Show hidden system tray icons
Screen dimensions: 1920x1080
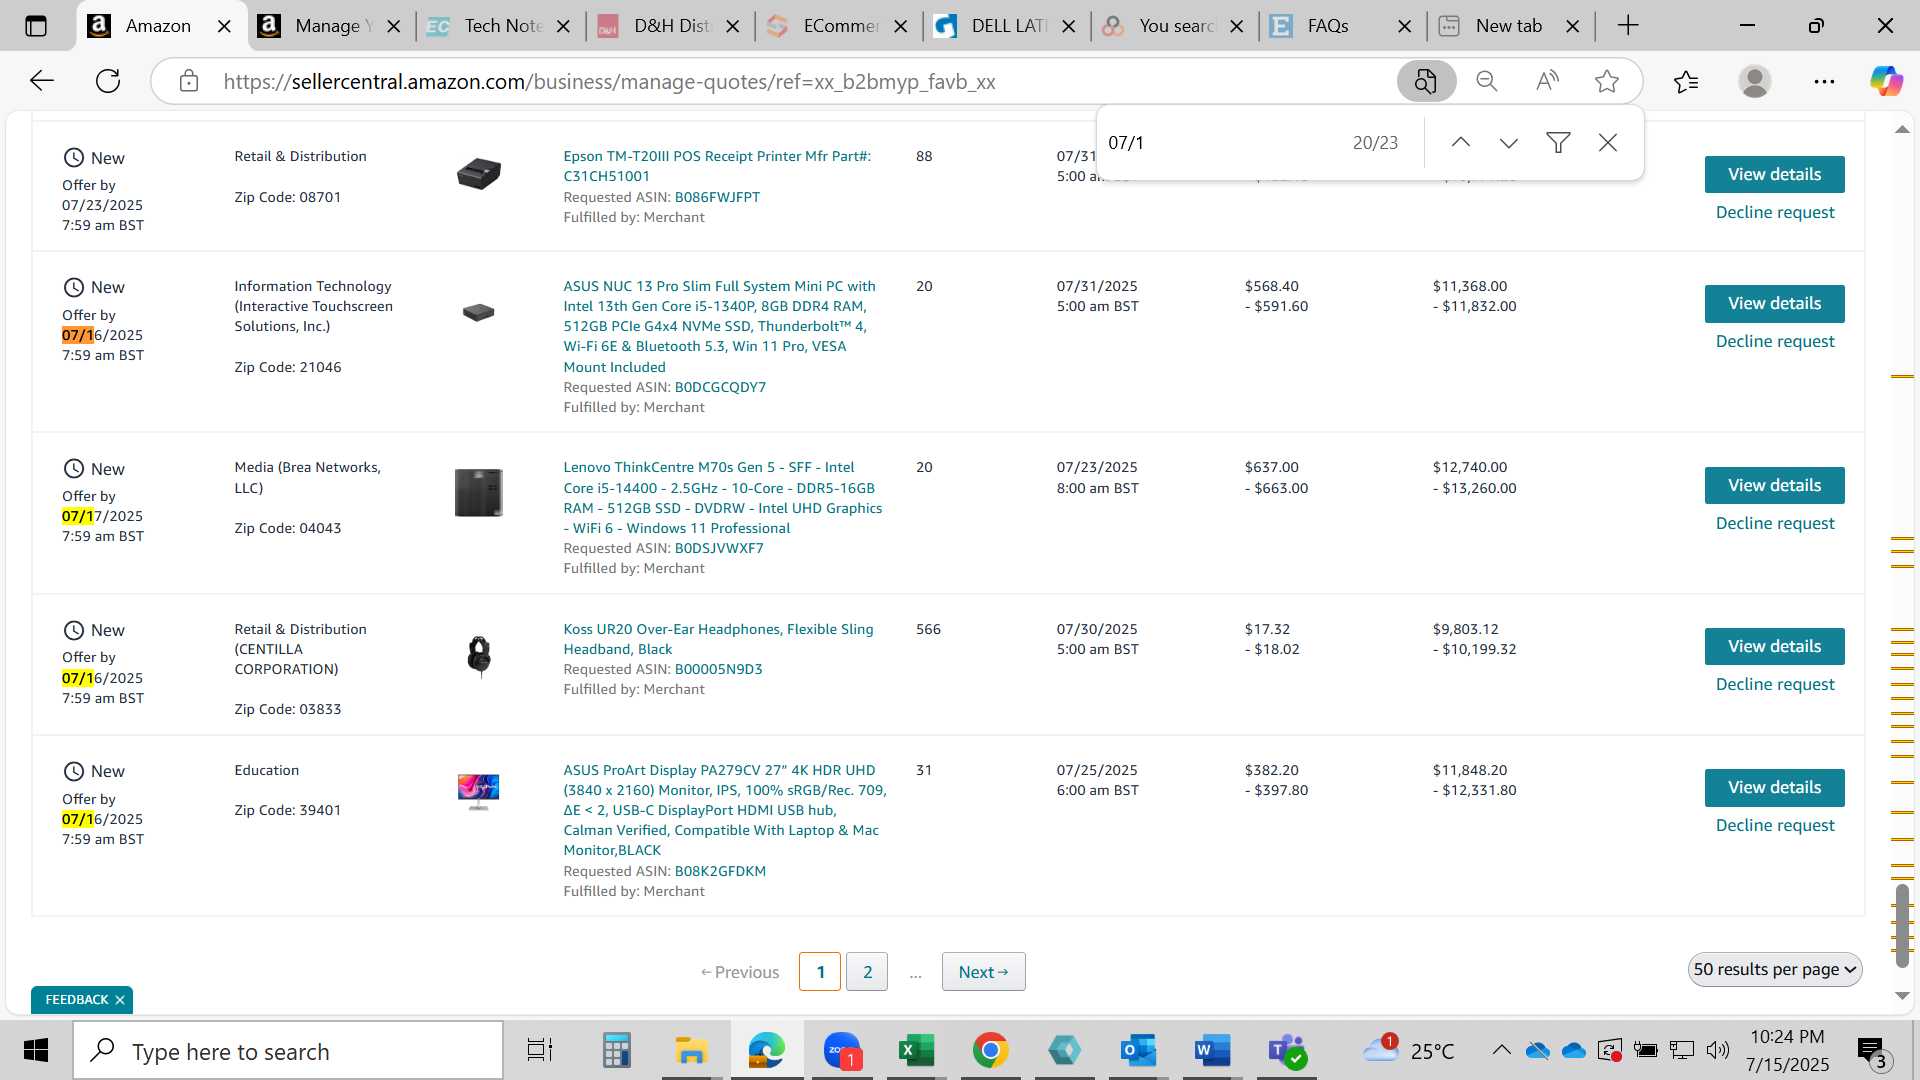click(1501, 1050)
